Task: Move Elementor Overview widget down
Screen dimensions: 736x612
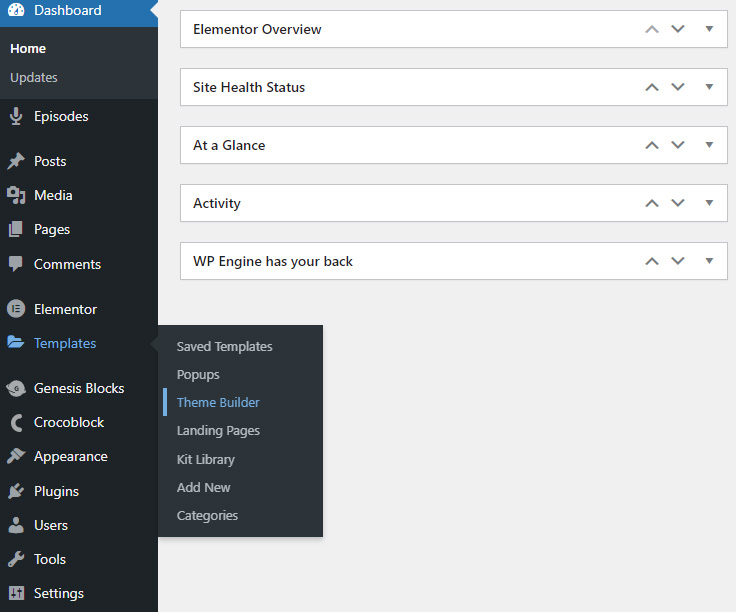Action: click(678, 29)
